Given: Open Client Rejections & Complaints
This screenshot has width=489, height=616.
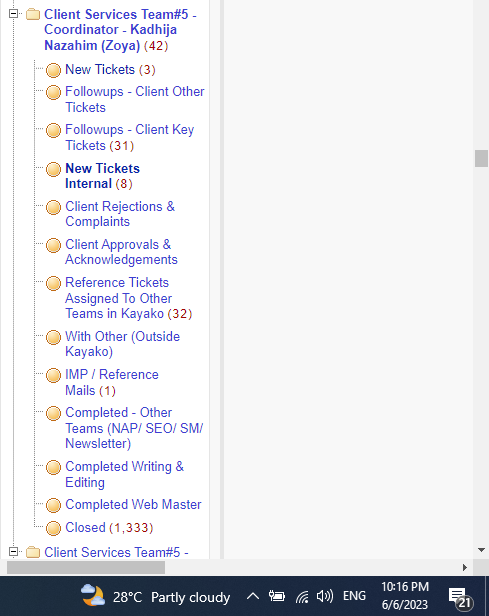Looking at the screenshot, I should (x=120, y=214).
